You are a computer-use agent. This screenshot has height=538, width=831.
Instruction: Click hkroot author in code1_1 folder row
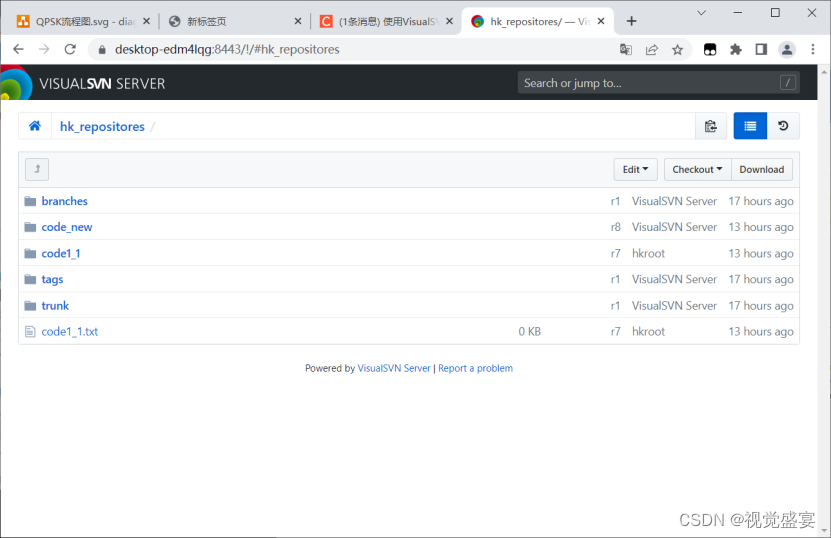tap(648, 253)
